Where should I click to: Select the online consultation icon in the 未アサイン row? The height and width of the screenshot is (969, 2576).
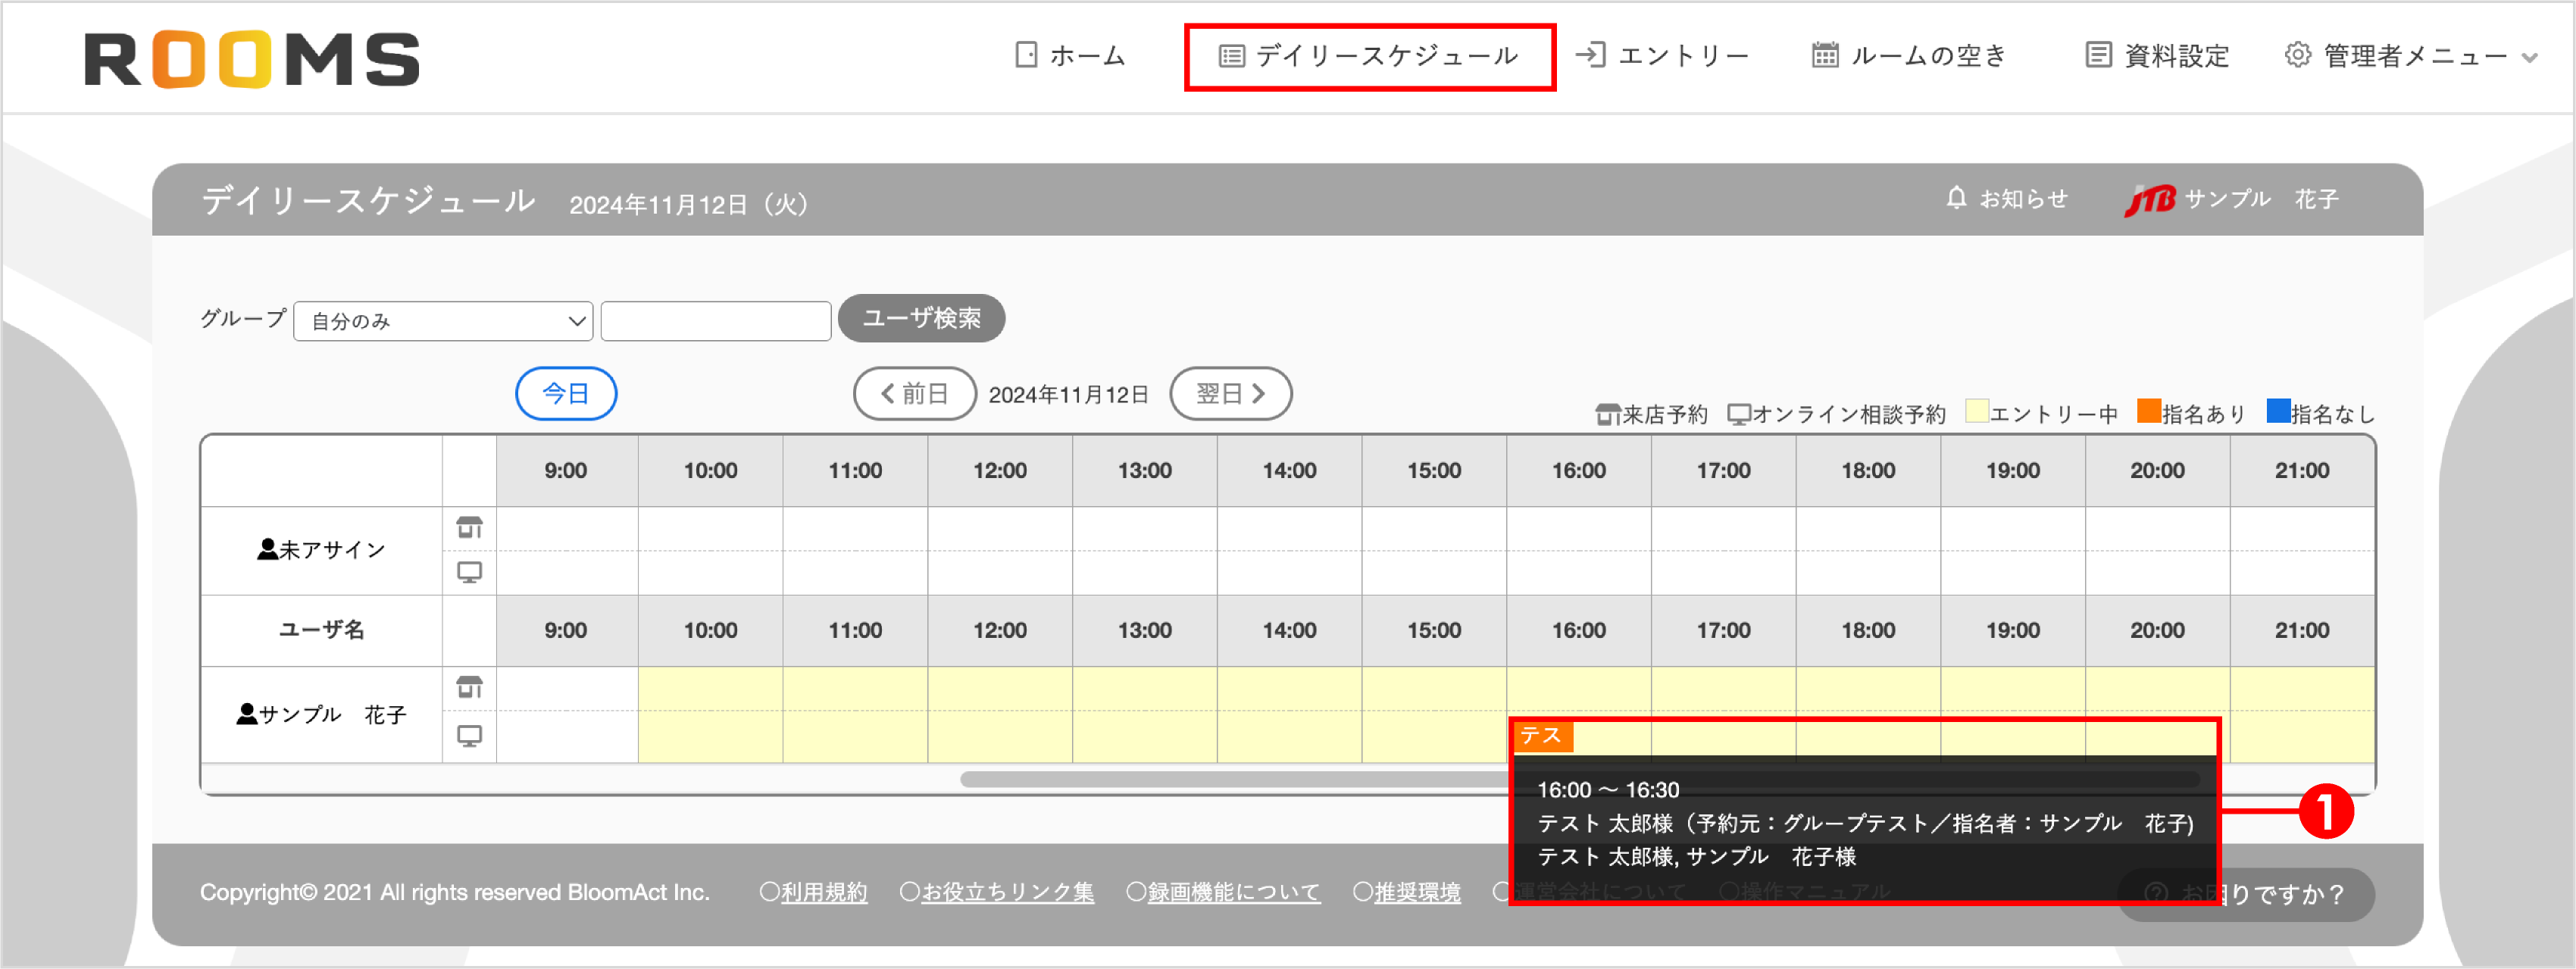(x=470, y=571)
